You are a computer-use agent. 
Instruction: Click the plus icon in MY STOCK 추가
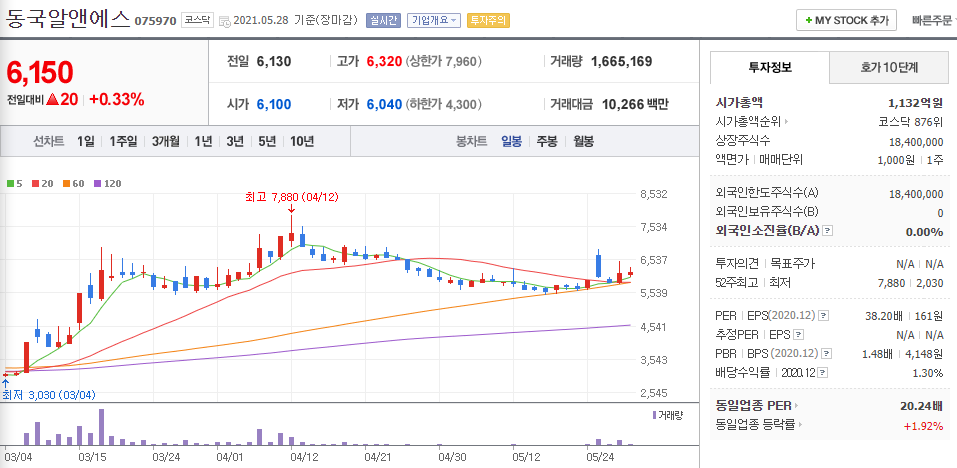tap(809, 21)
